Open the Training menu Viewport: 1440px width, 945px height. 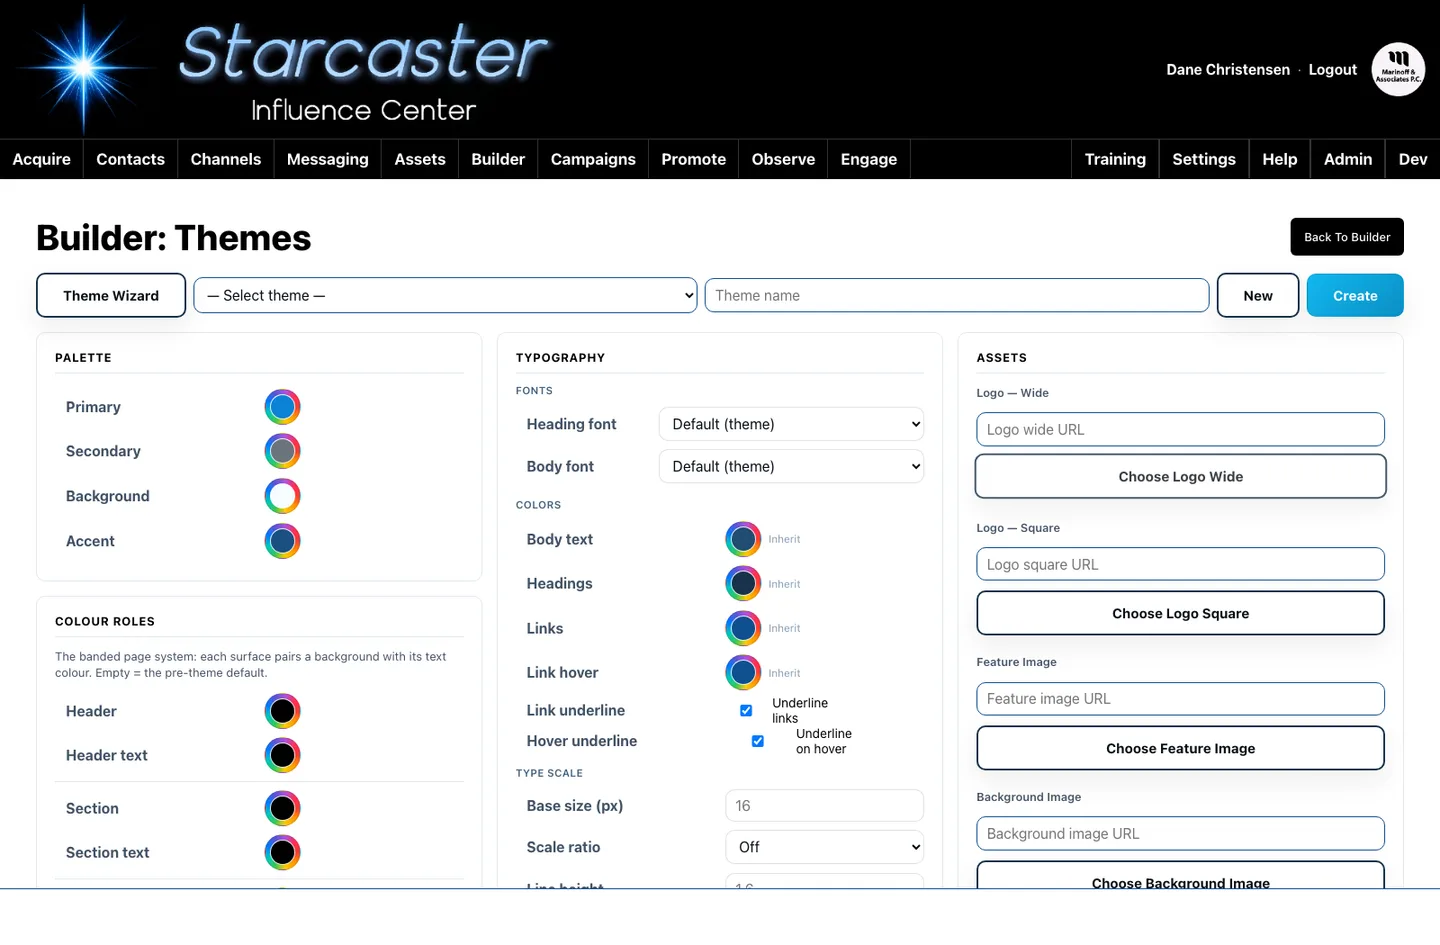1115,159
